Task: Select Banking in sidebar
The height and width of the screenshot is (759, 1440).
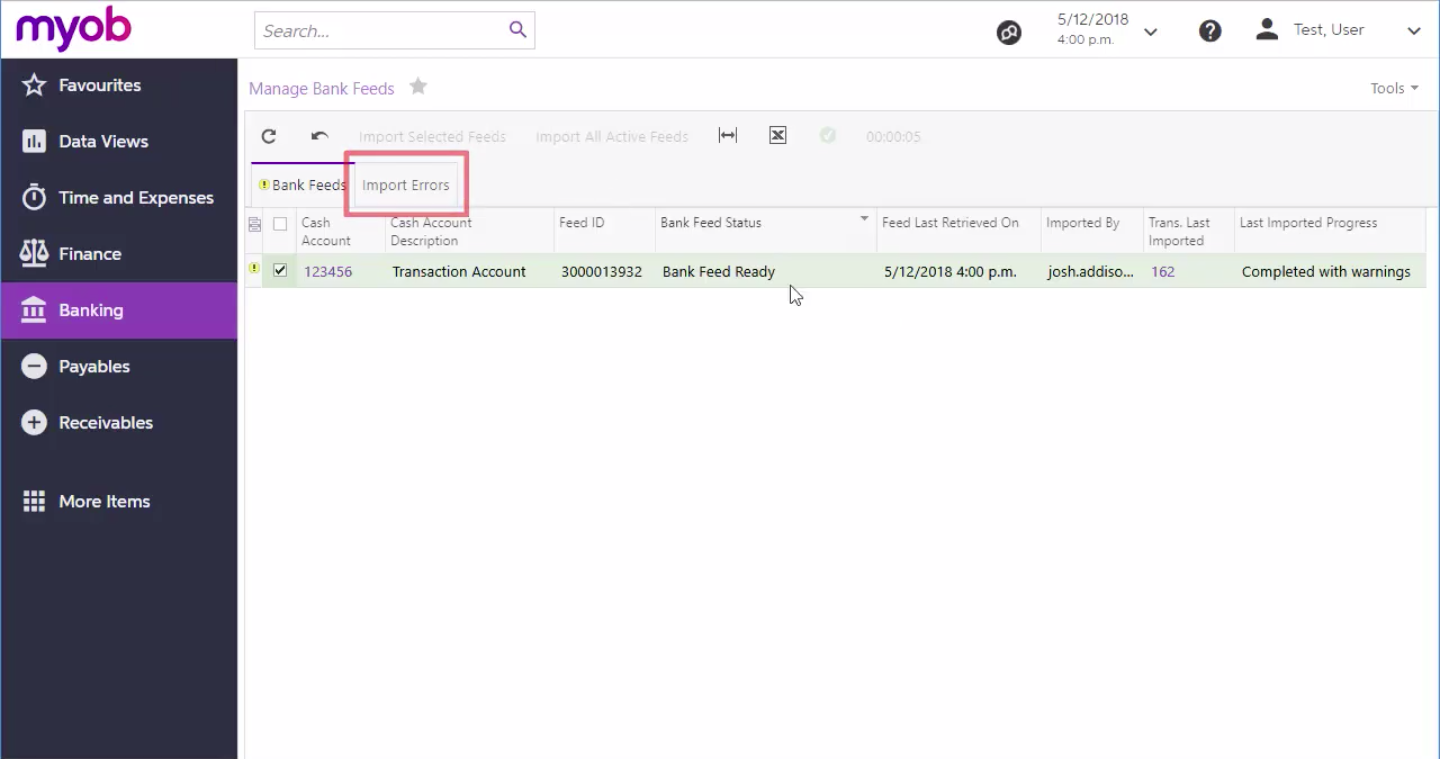Action: click(x=119, y=310)
